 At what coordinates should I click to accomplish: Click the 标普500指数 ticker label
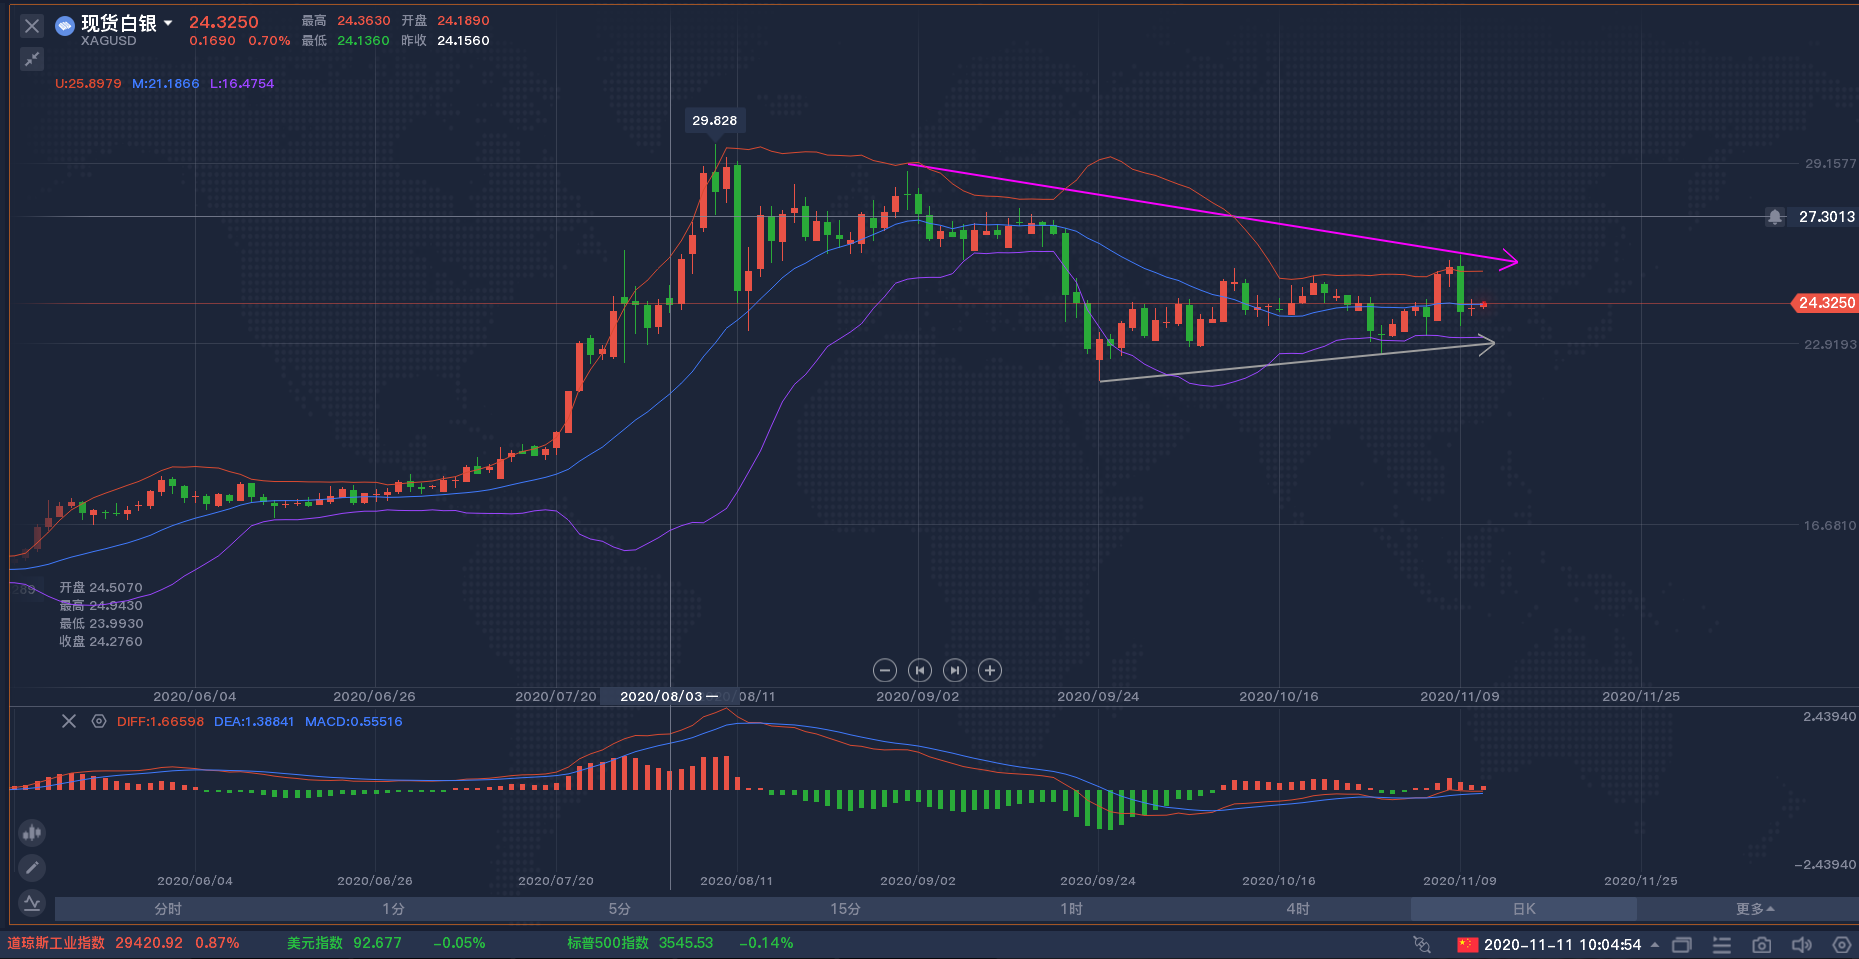click(608, 943)
